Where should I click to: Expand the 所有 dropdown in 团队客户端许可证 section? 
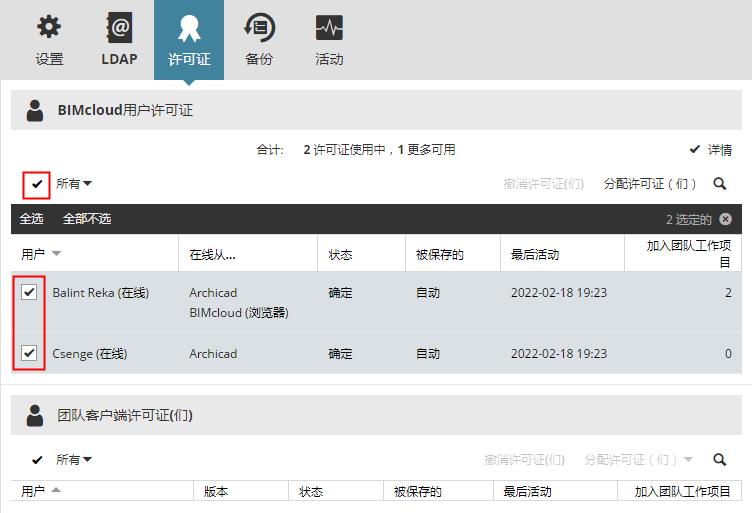74,459
